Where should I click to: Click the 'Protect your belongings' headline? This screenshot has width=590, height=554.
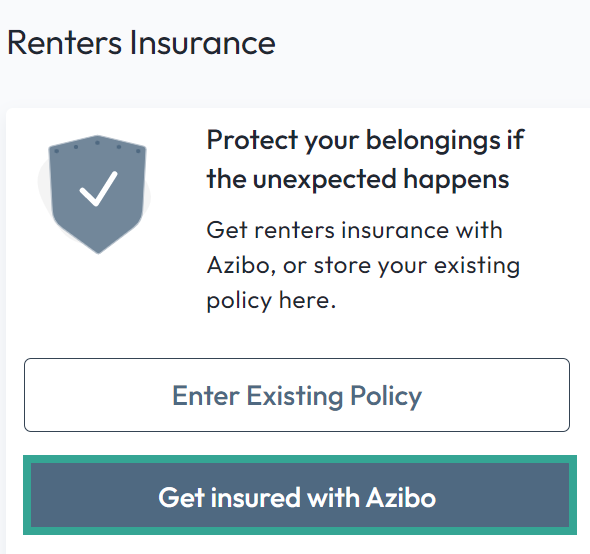pyautogui.click(x=365, y=159)
